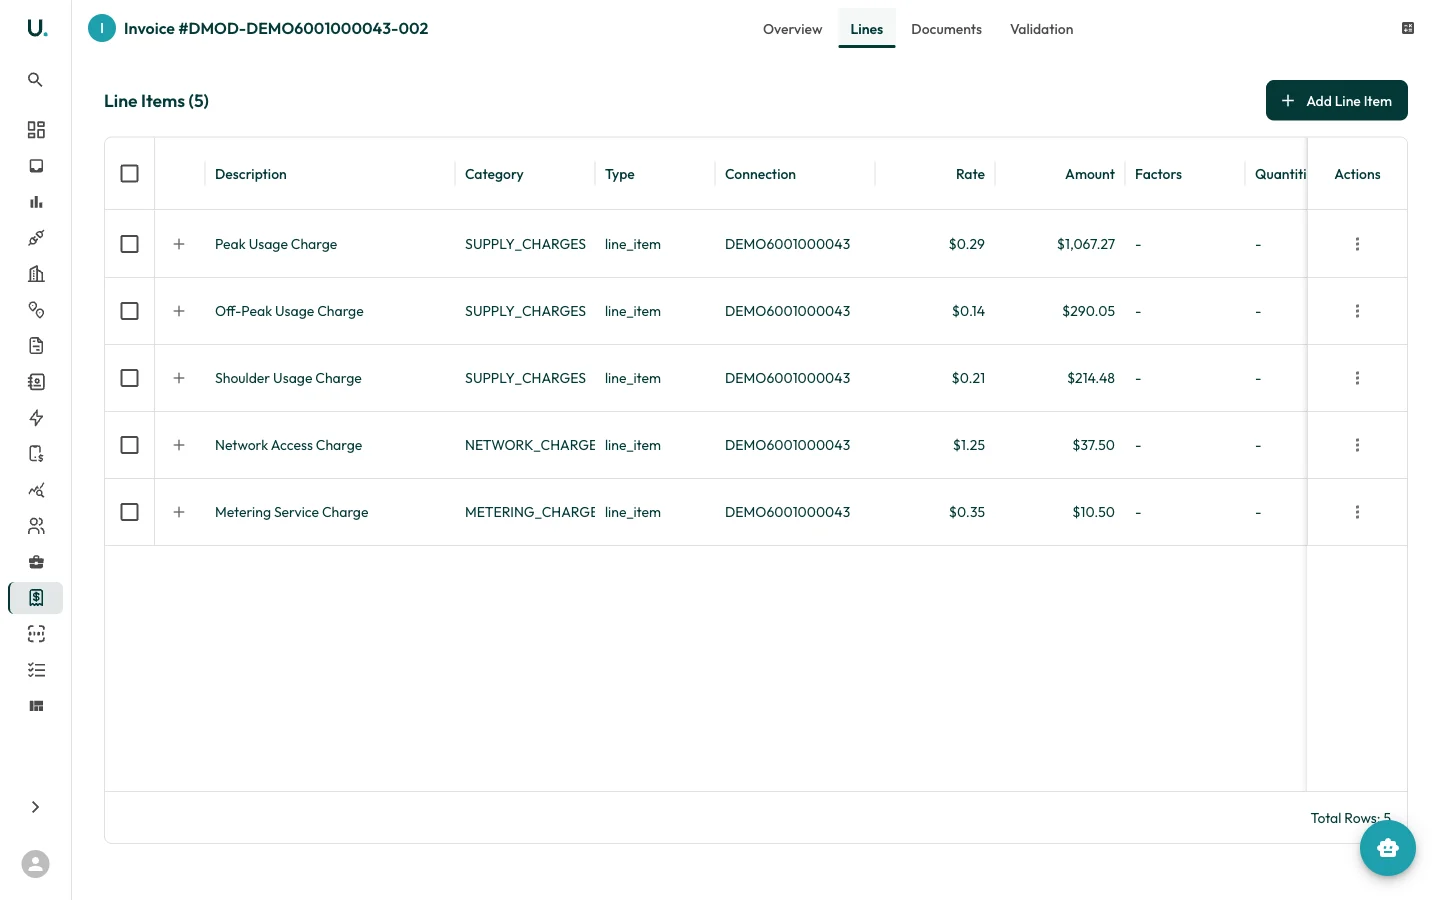Expand the Metering Service Charge row
The width and height of the screenshot is (1440, 900).
click(x=179, y=512)
